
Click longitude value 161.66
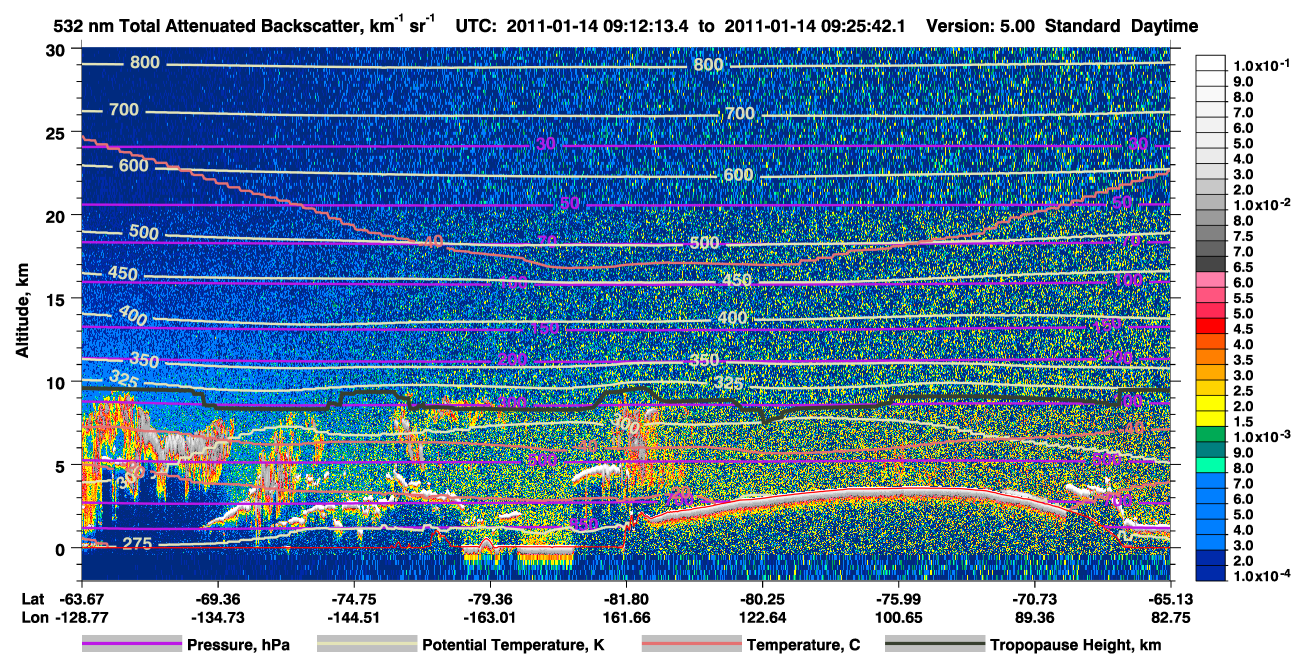point(625,617)
